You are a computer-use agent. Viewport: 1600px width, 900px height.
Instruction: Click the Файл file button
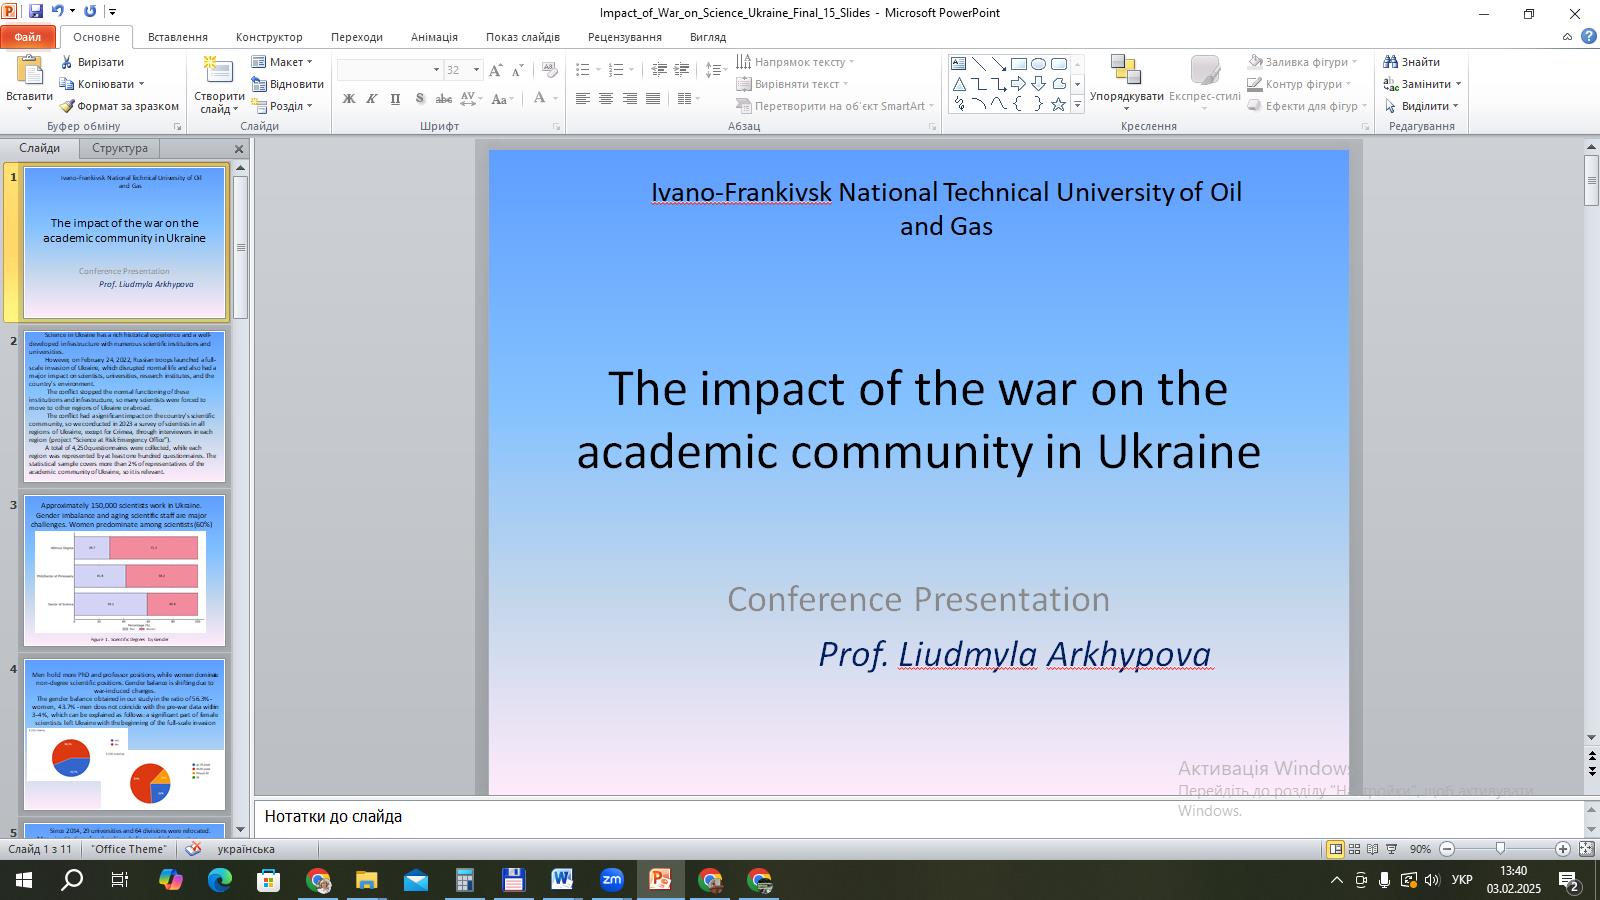point(28,37)
